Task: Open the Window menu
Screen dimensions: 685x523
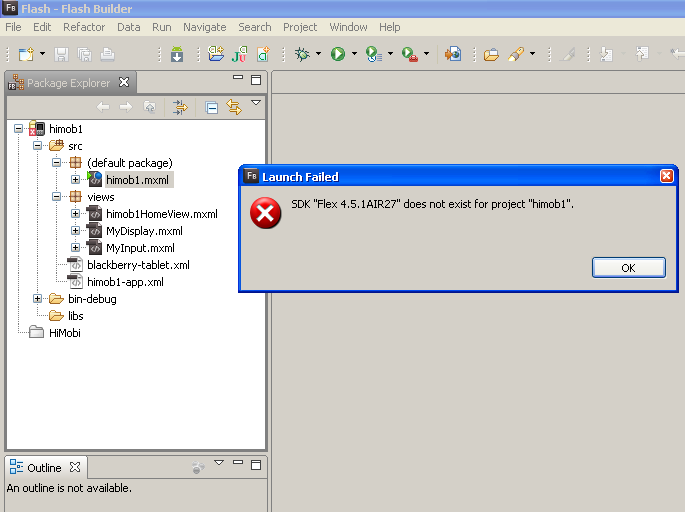Action: click(x=348, y=27)
